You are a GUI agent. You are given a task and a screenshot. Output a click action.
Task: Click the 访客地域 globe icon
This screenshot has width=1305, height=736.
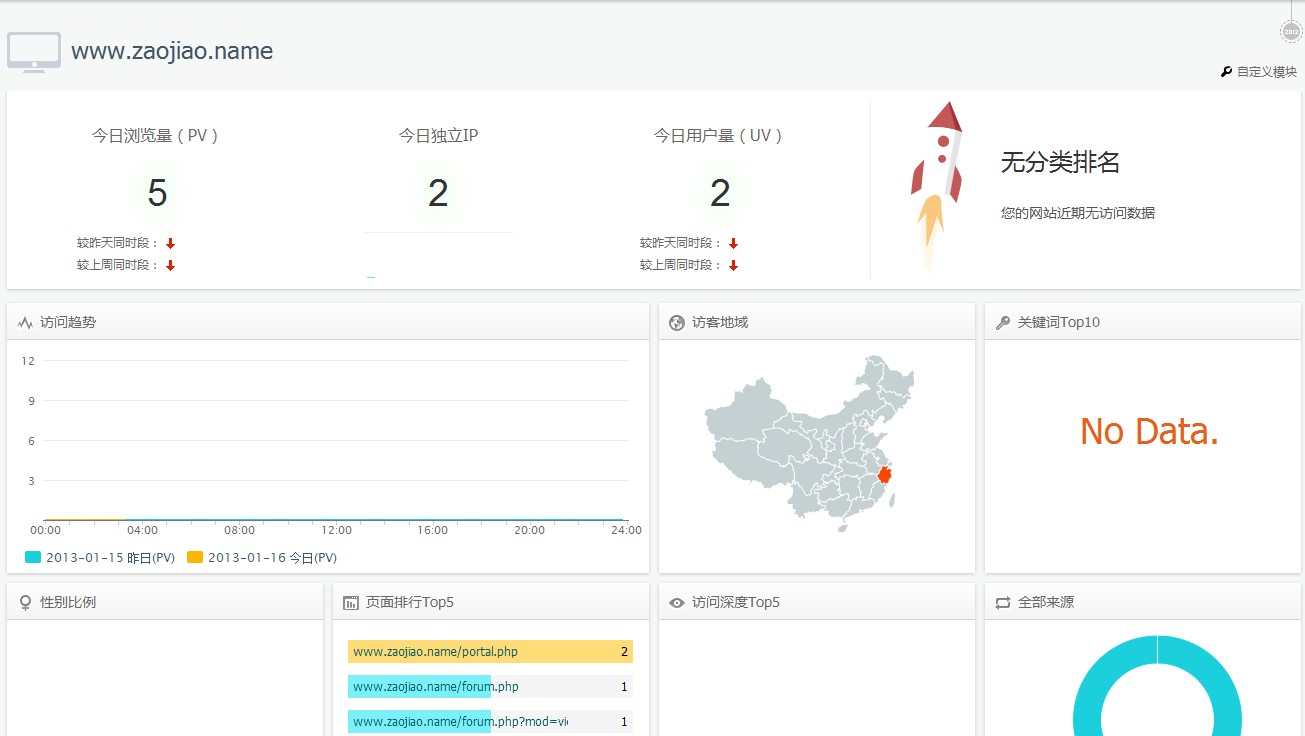click(677, 323)
